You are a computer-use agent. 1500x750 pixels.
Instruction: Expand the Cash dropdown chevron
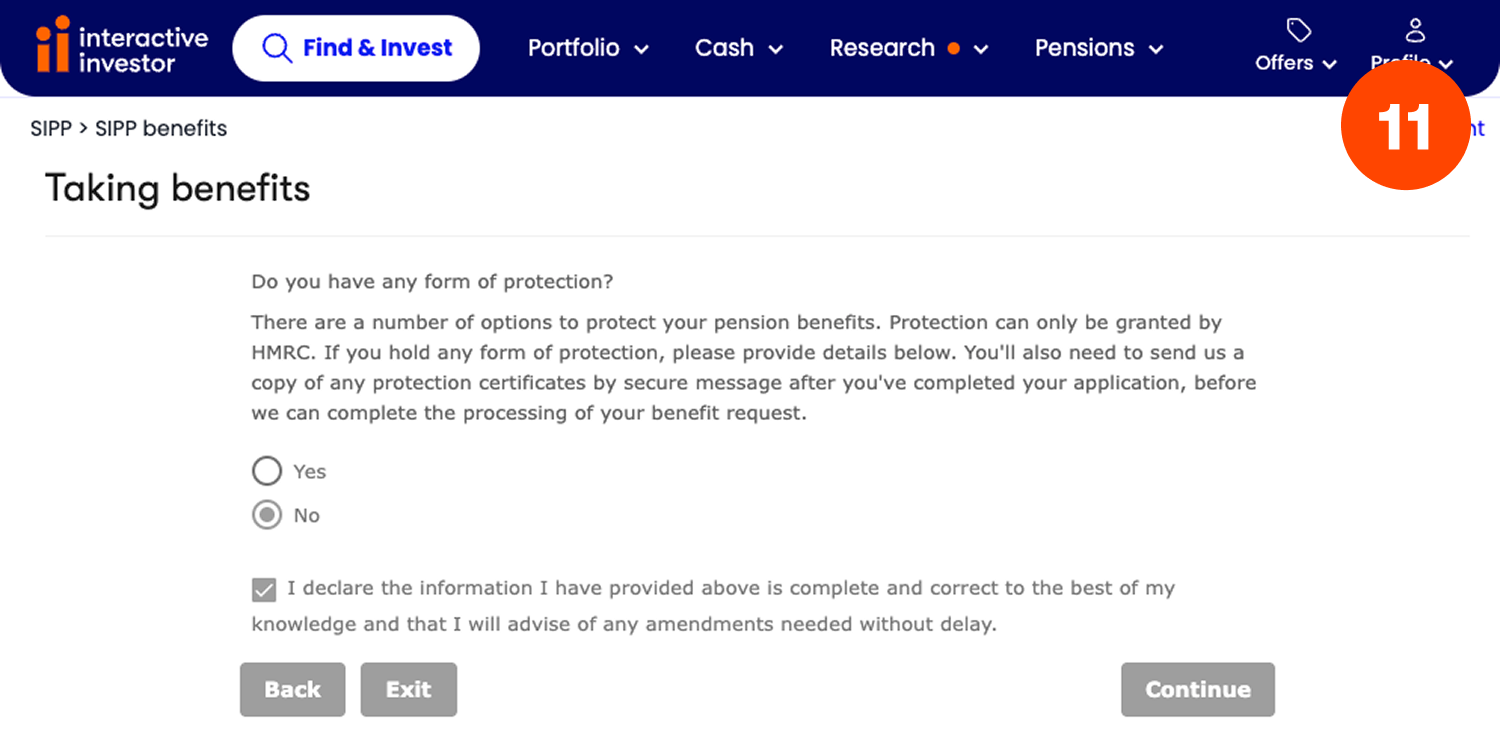775,49
